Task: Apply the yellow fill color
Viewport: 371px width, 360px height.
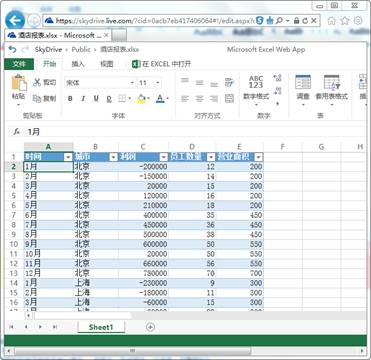Action: (x=141, y=99)
